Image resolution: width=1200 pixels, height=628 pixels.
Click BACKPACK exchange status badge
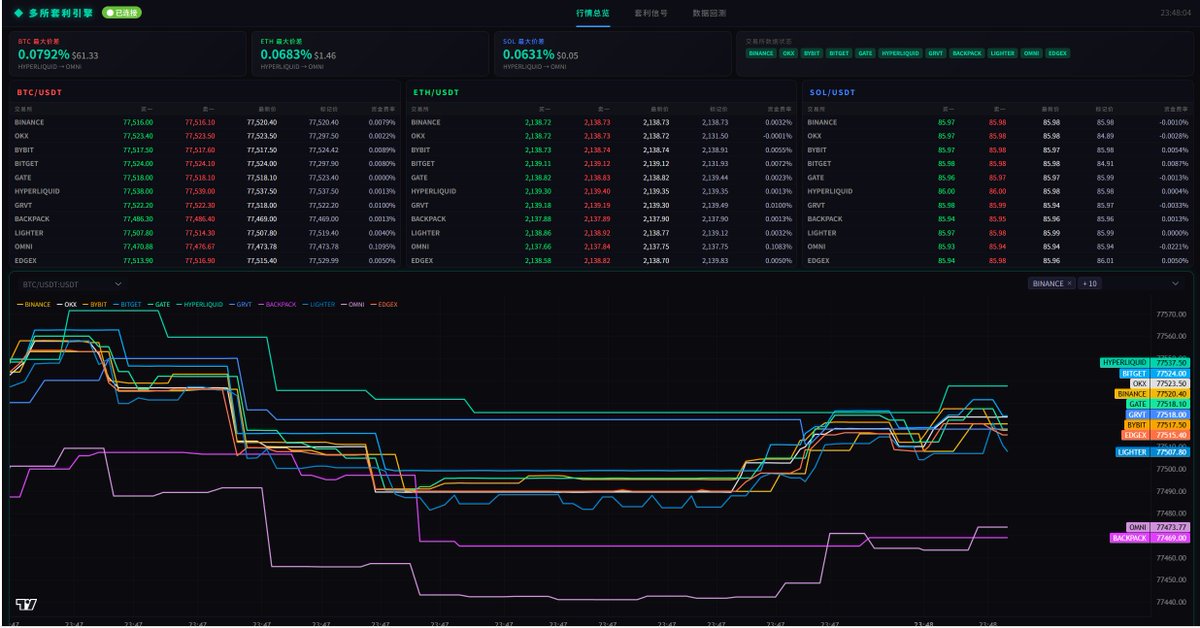click(x=967, y=52)
